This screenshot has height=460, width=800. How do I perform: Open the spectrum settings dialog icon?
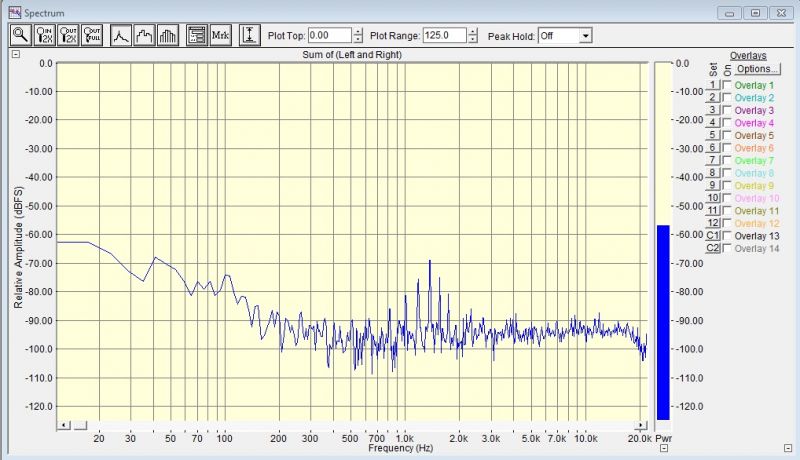point(196,35)
